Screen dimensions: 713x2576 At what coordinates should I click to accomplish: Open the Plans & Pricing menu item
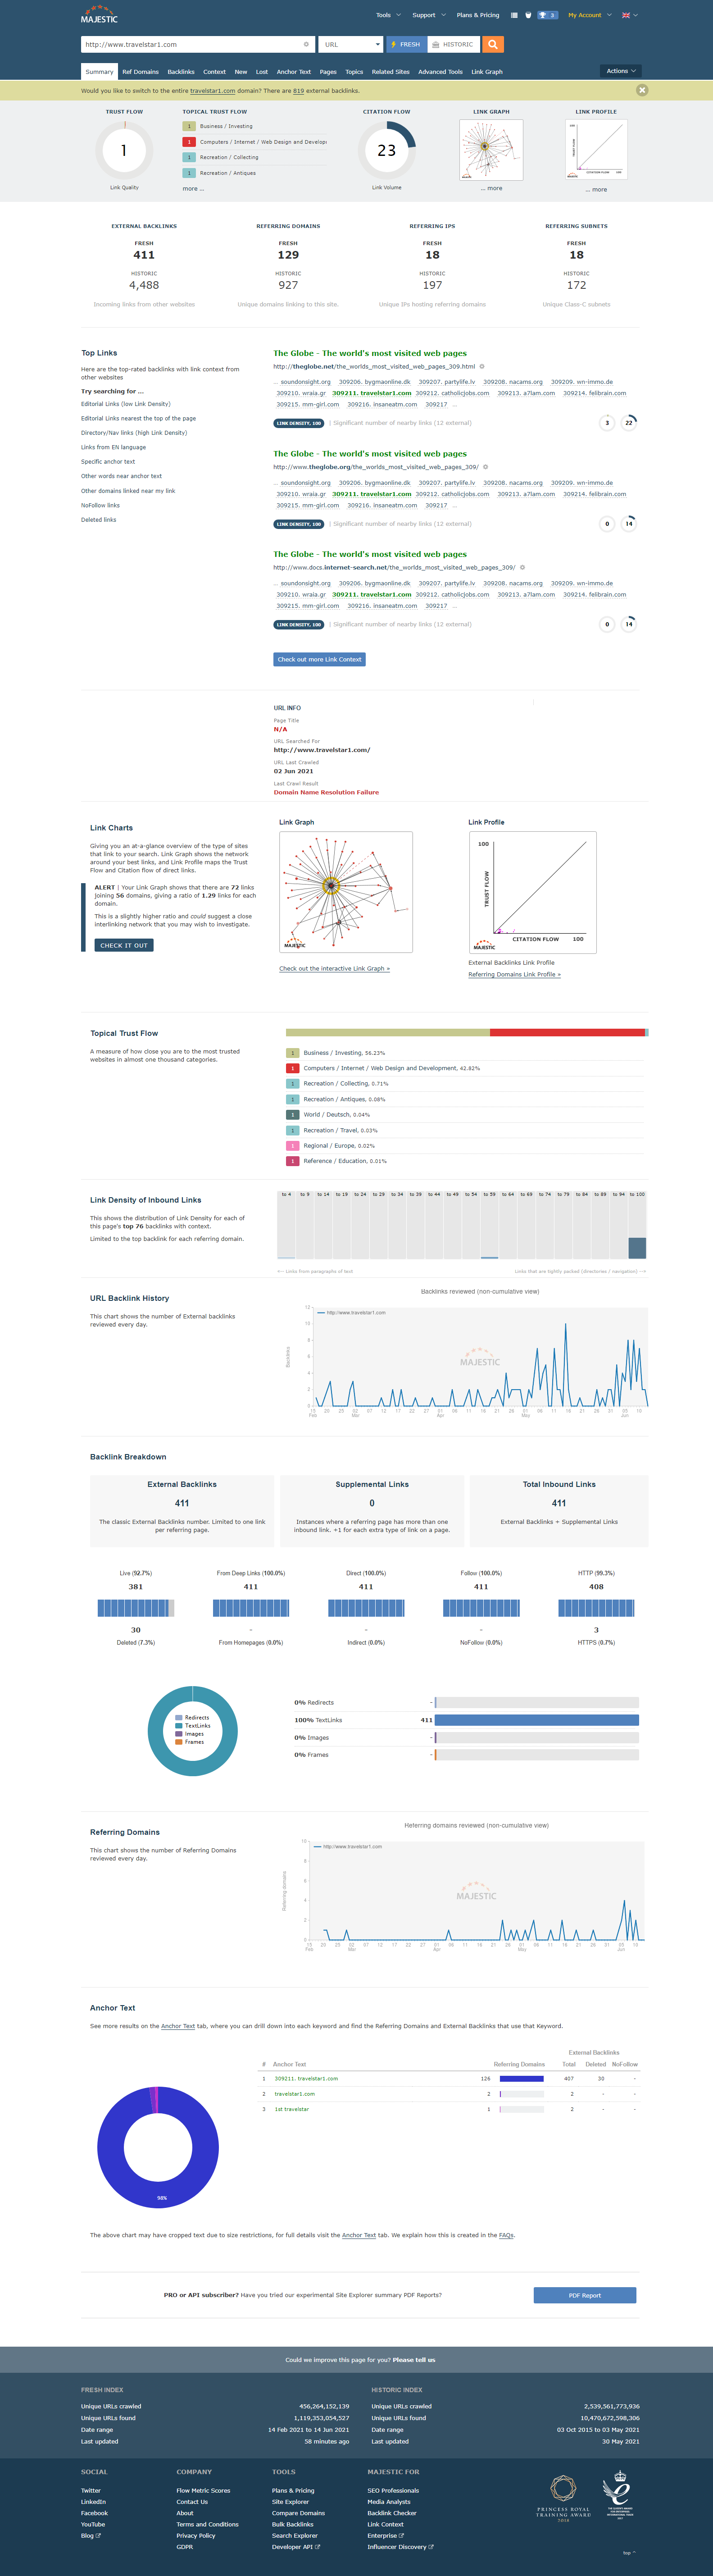pos(478,15)
